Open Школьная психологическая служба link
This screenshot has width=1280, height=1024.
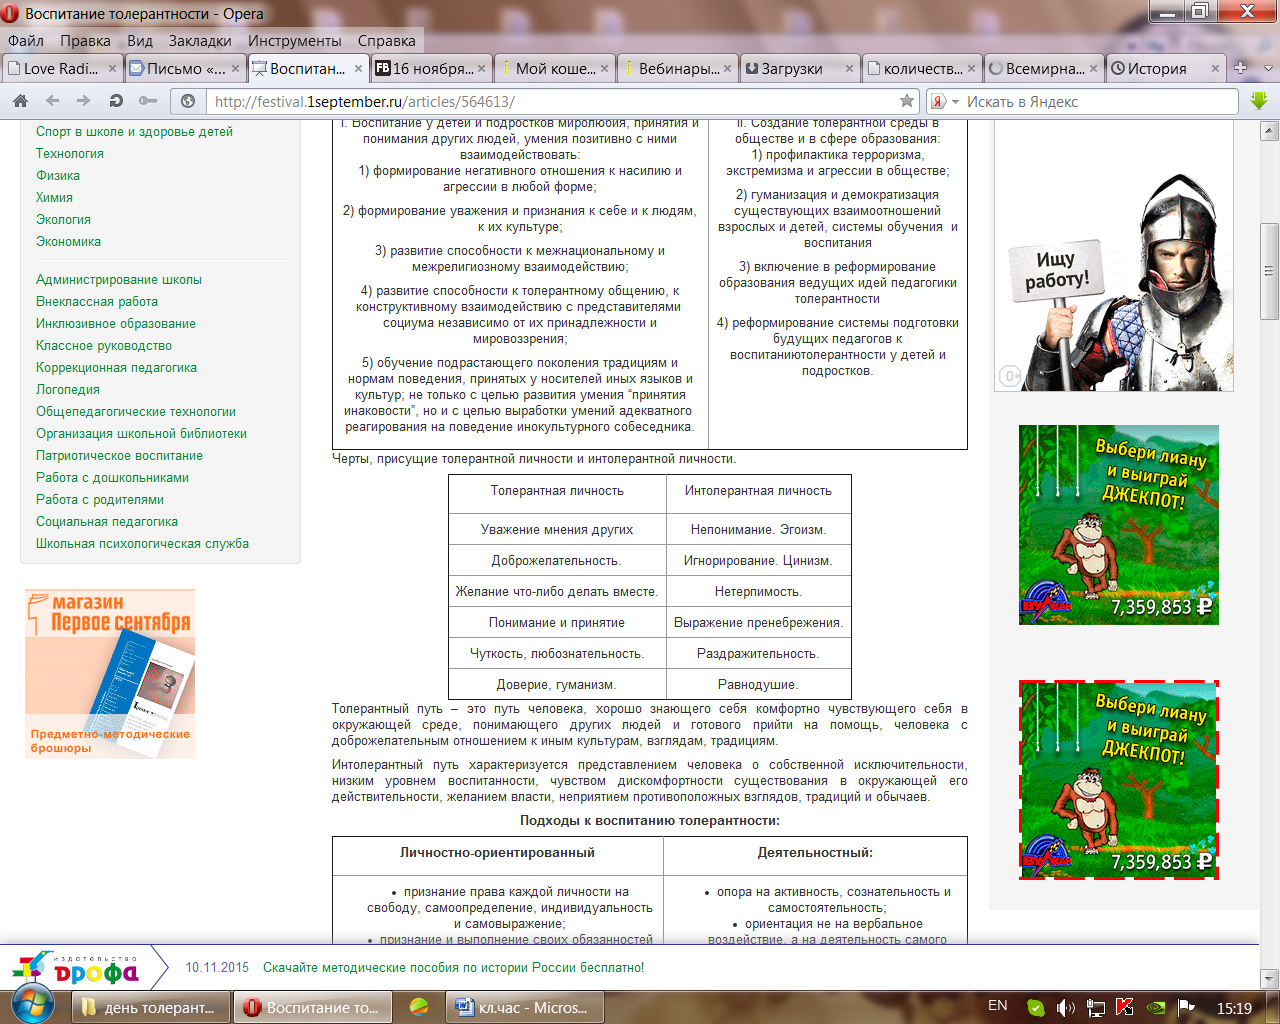142,543
